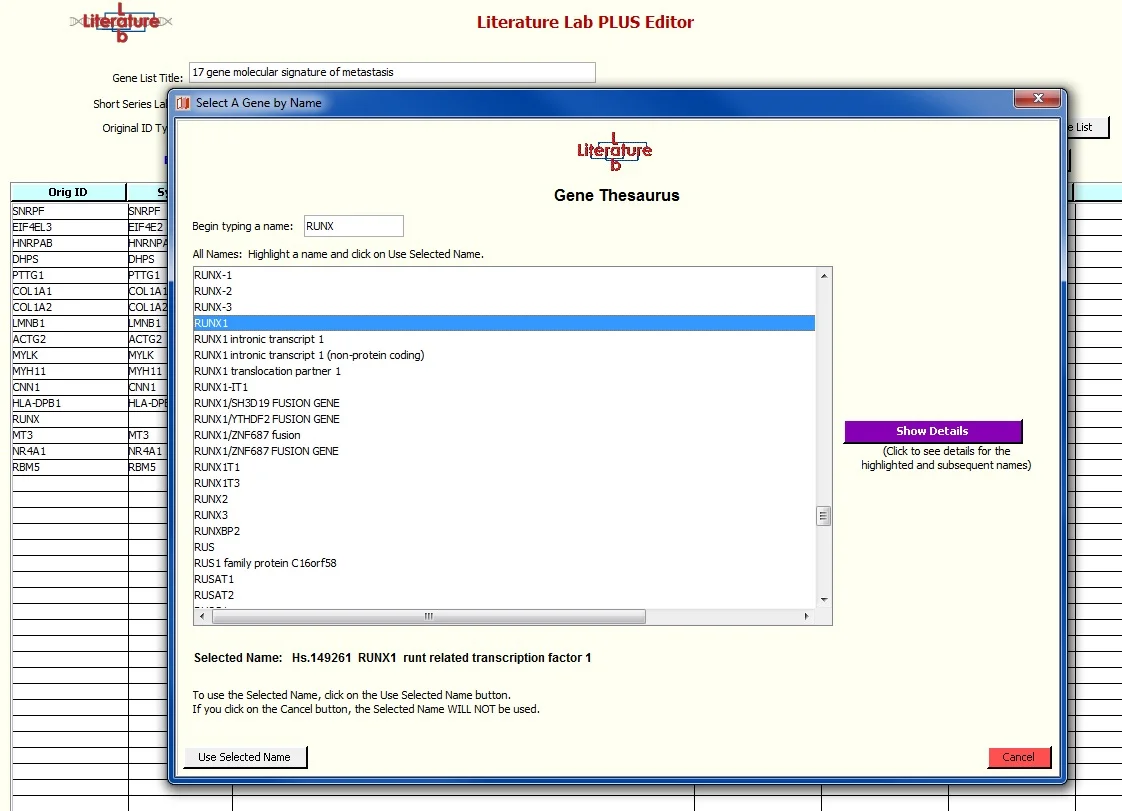This screenshot has height=811, width=1122.
Task: Click NR4A1 in Orig ID column
Action: pyautogui.click(x=69, y=451)
